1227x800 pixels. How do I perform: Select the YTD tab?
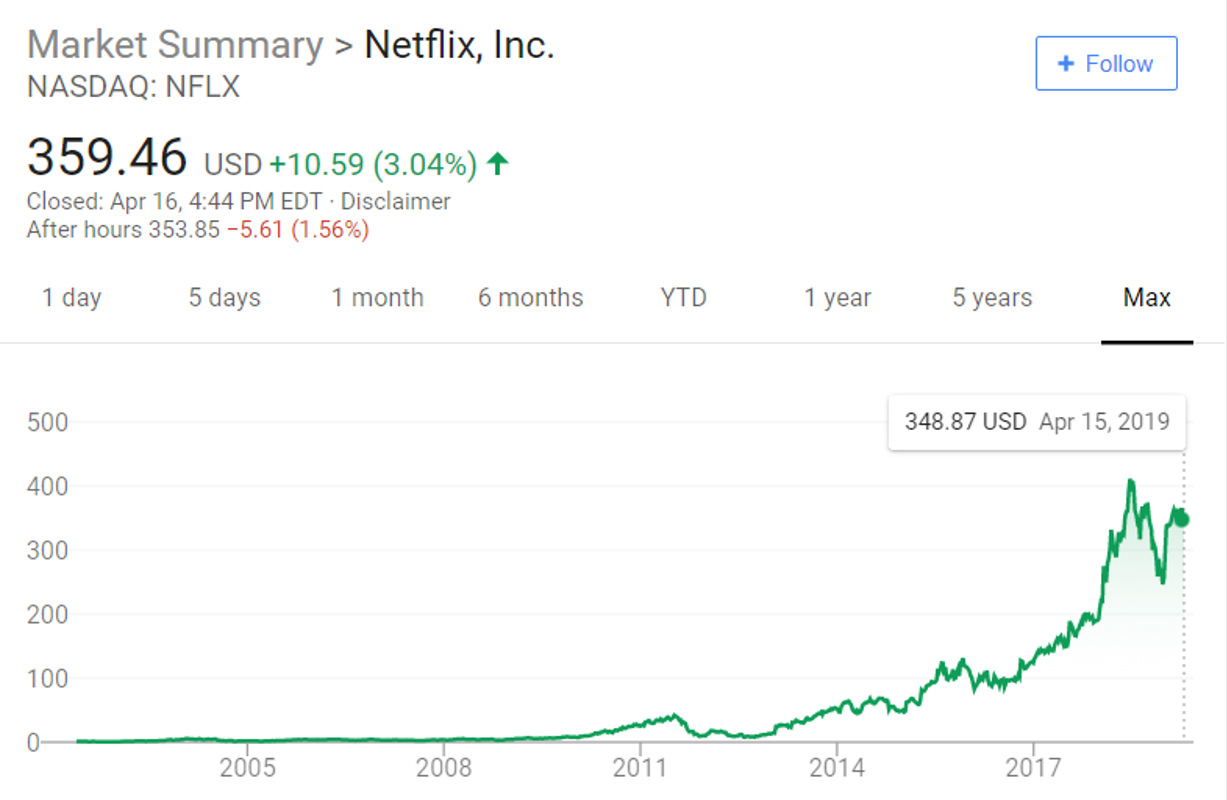[x=684, y=298]
